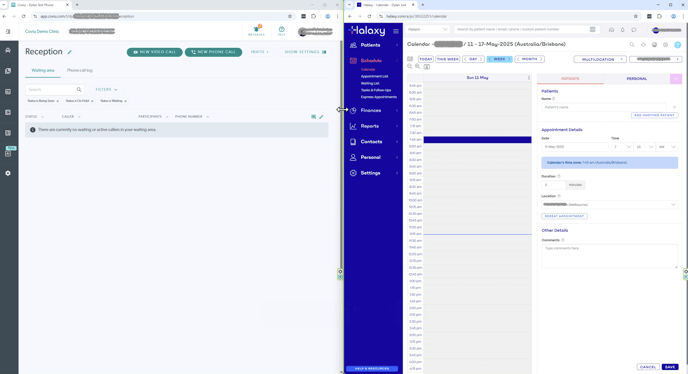Open Coviu sidebar item with New badge
The height and width of the screenshot is (374, 688).
pyautogui.click(x=8, y=153)
